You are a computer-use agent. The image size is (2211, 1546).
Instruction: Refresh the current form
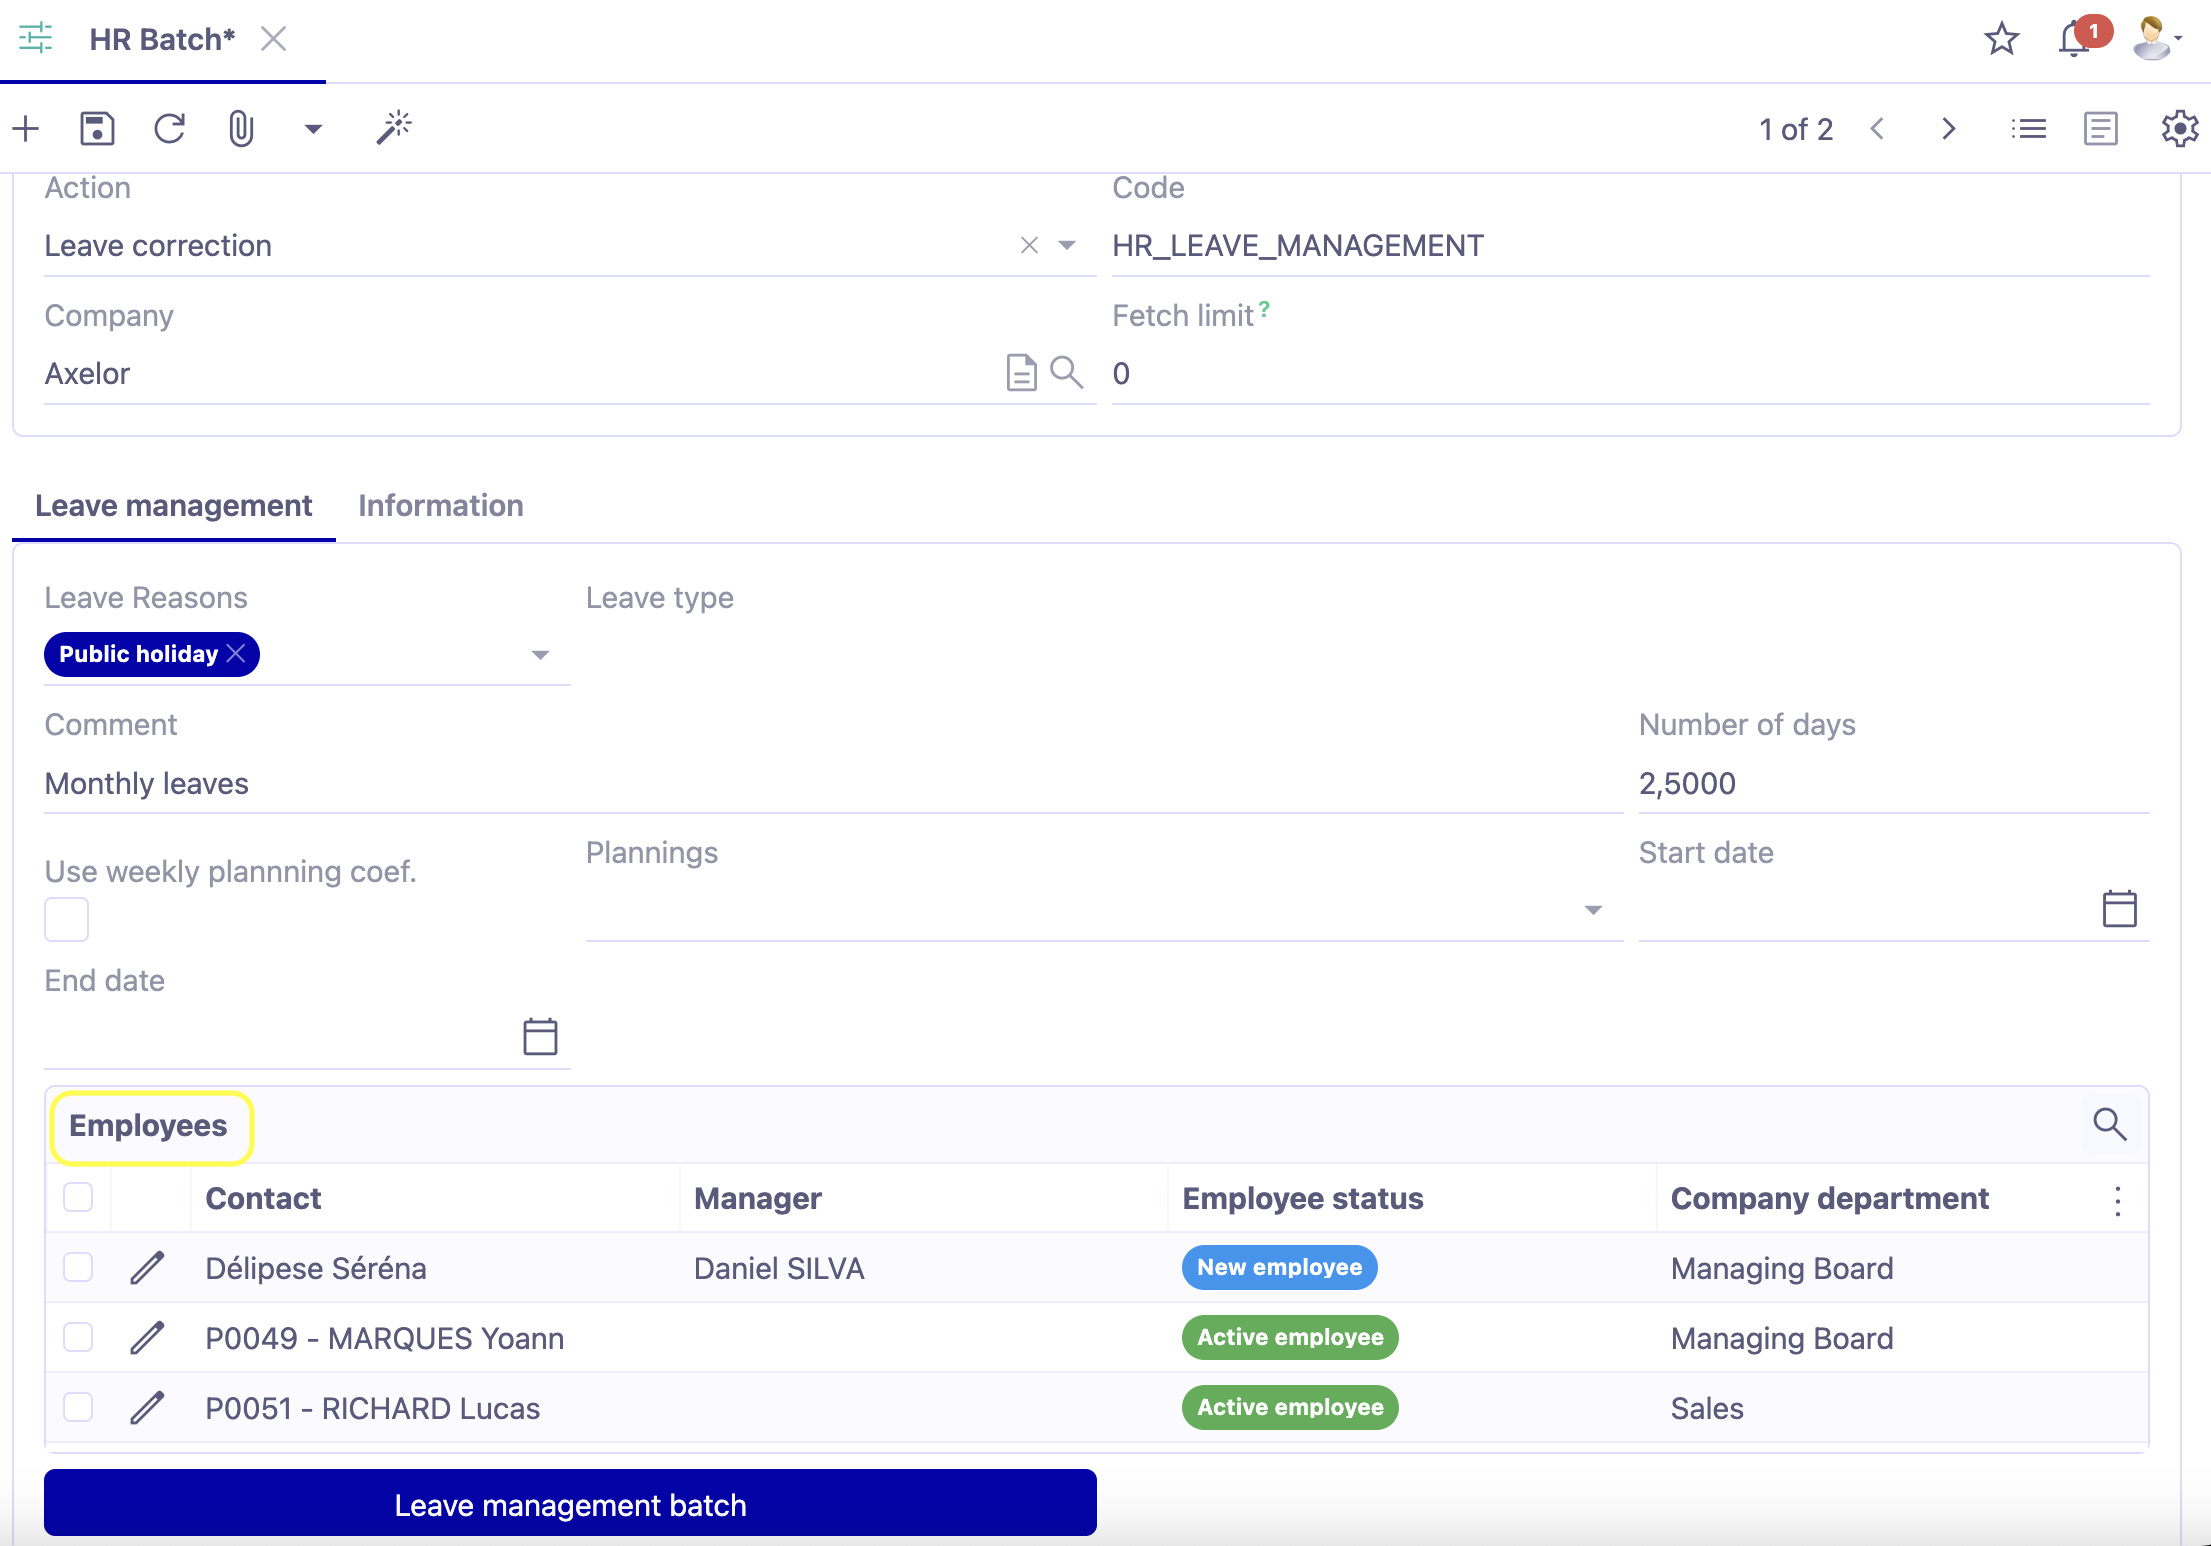[x=170, y=128]
